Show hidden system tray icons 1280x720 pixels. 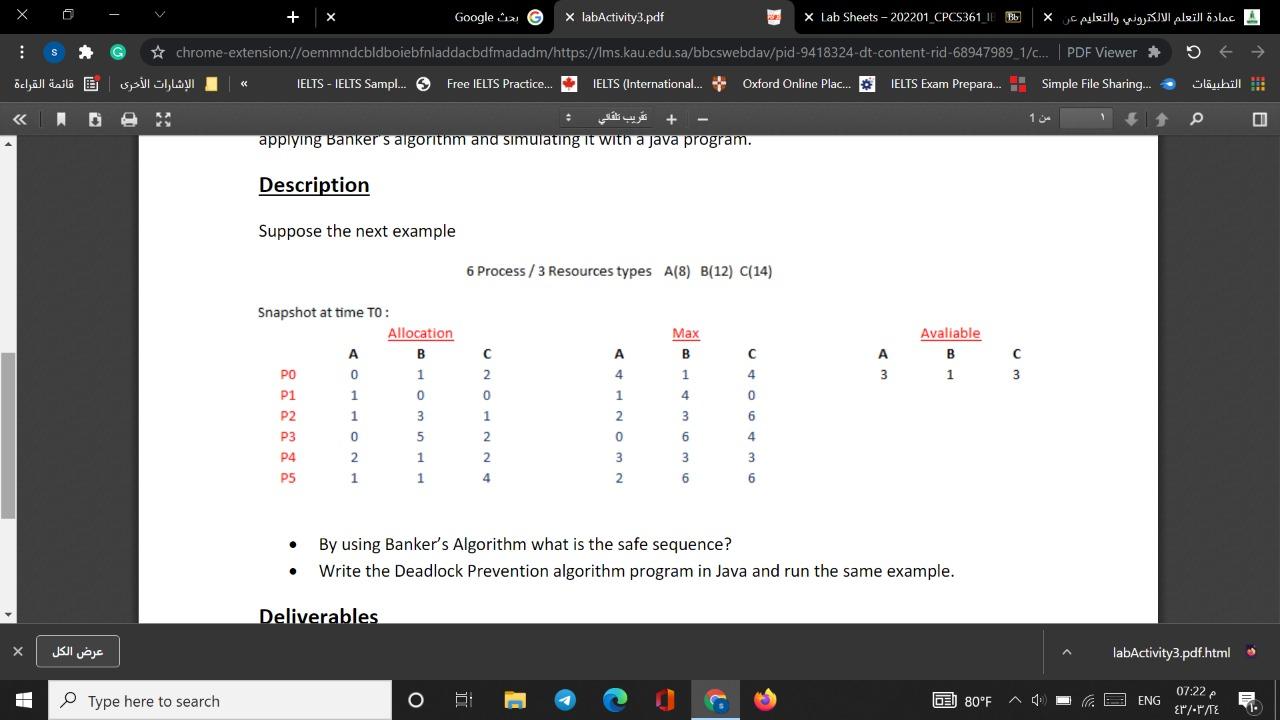pyautogui.click(x=1013, y=700)
